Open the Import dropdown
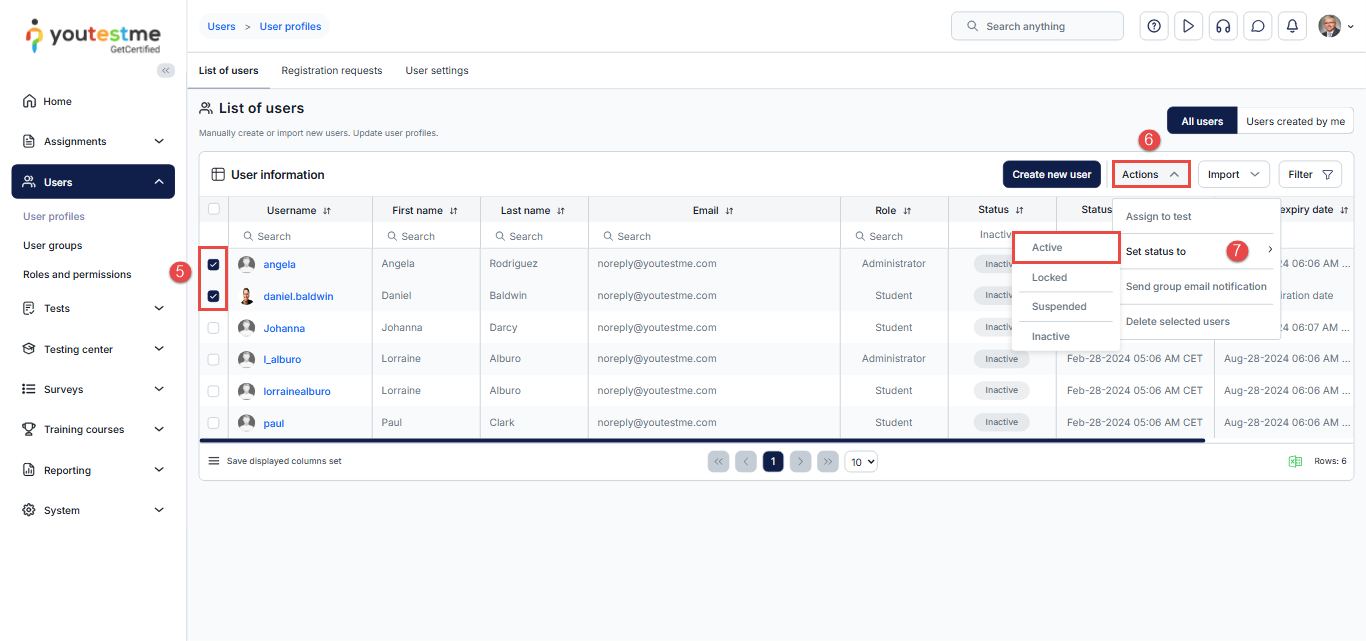 1233,174
